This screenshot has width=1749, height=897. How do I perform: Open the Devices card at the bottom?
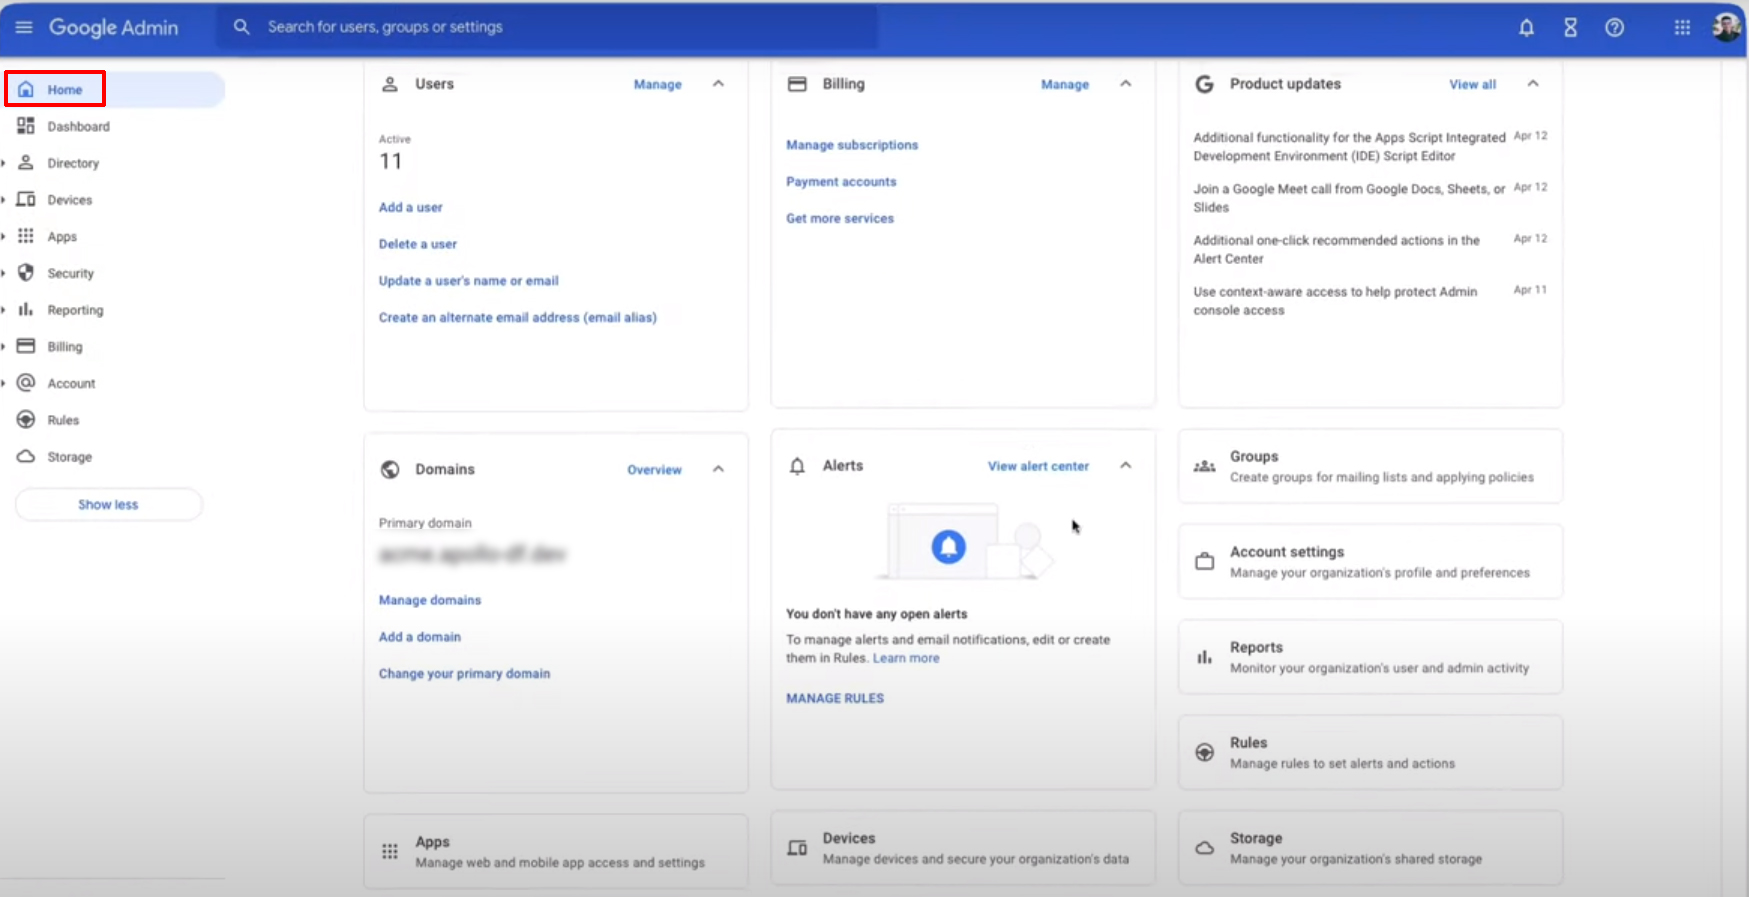coord(963,848)
